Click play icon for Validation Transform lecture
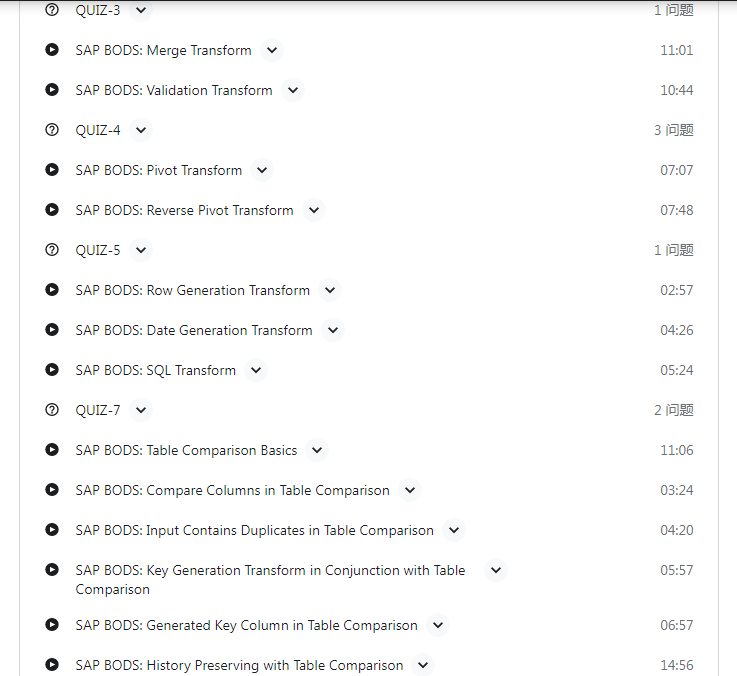Screen dimensions: 737x676 click(x=52, y=89)
